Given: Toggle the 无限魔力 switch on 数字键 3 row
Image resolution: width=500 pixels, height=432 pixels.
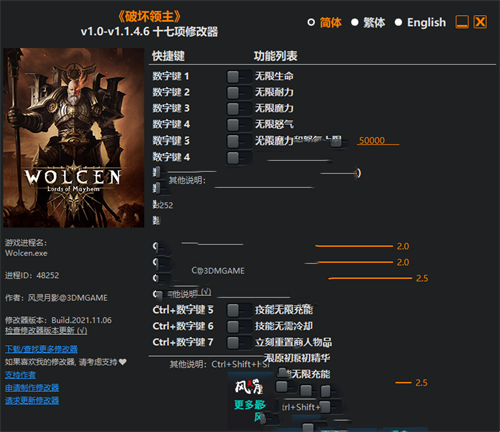Looking at the screenshot, I should coord(239,108).
